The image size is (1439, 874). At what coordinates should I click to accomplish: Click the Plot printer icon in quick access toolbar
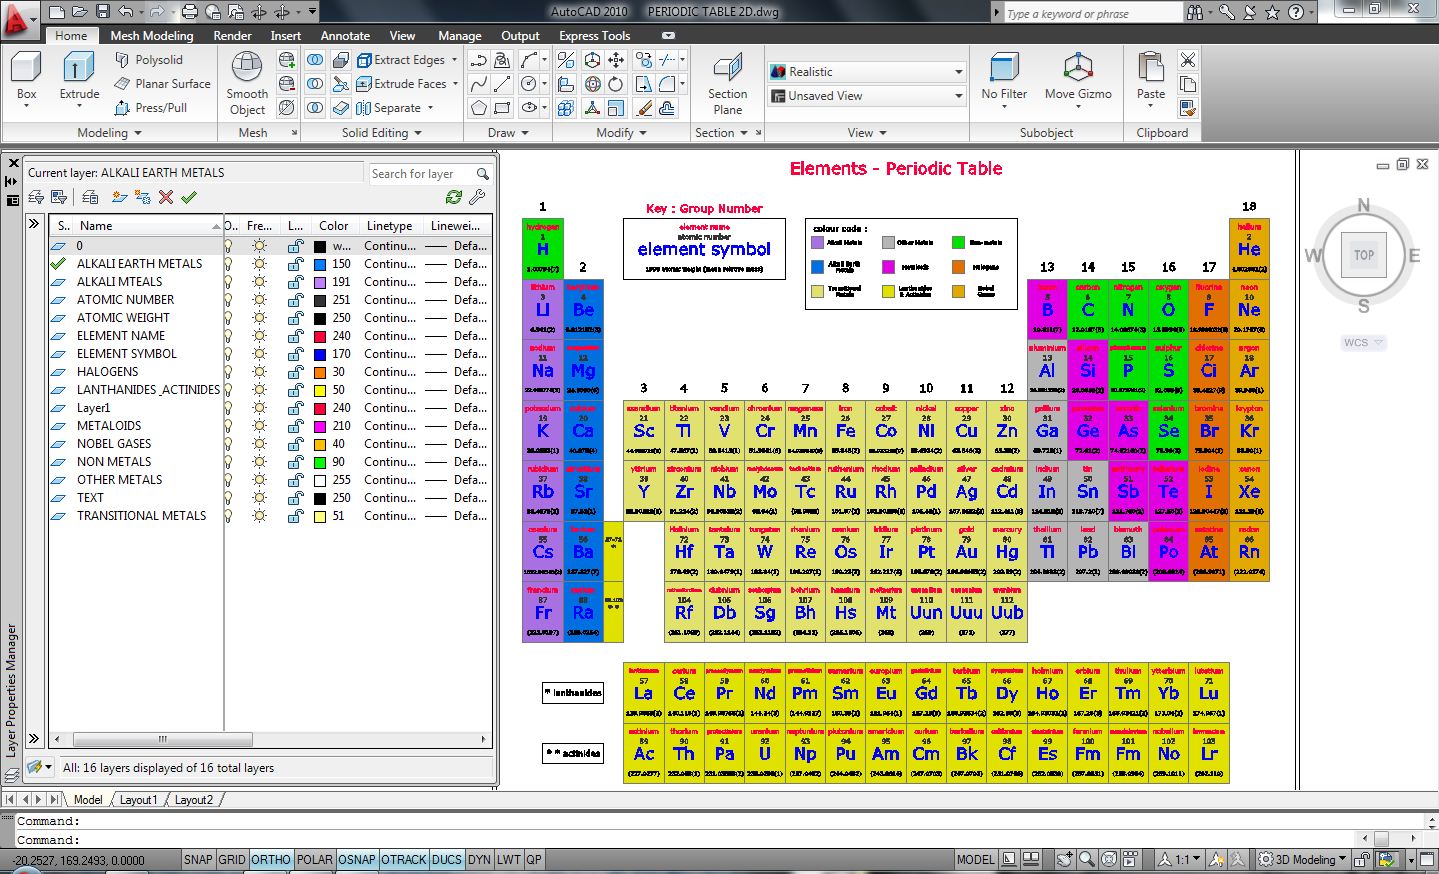(x=190, y=12)
